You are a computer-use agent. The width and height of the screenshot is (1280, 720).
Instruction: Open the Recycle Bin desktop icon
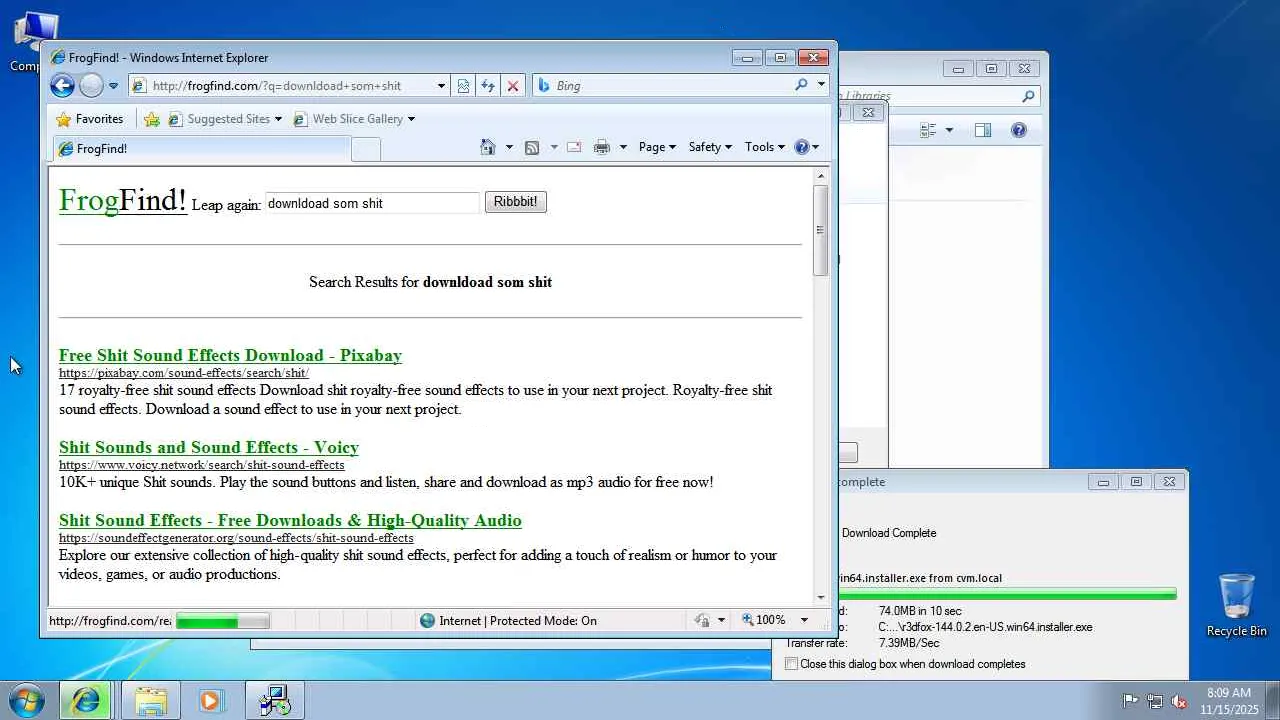coord(1237,605)
